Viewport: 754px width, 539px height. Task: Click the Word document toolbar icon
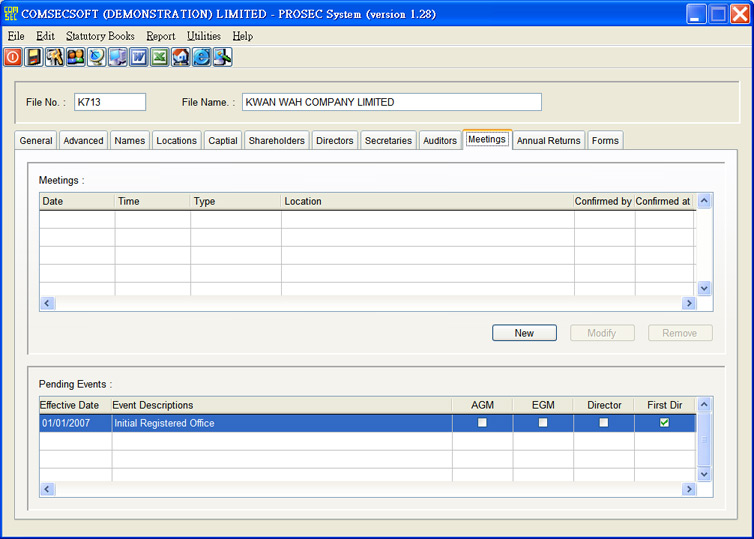click(x=138, y=57)
